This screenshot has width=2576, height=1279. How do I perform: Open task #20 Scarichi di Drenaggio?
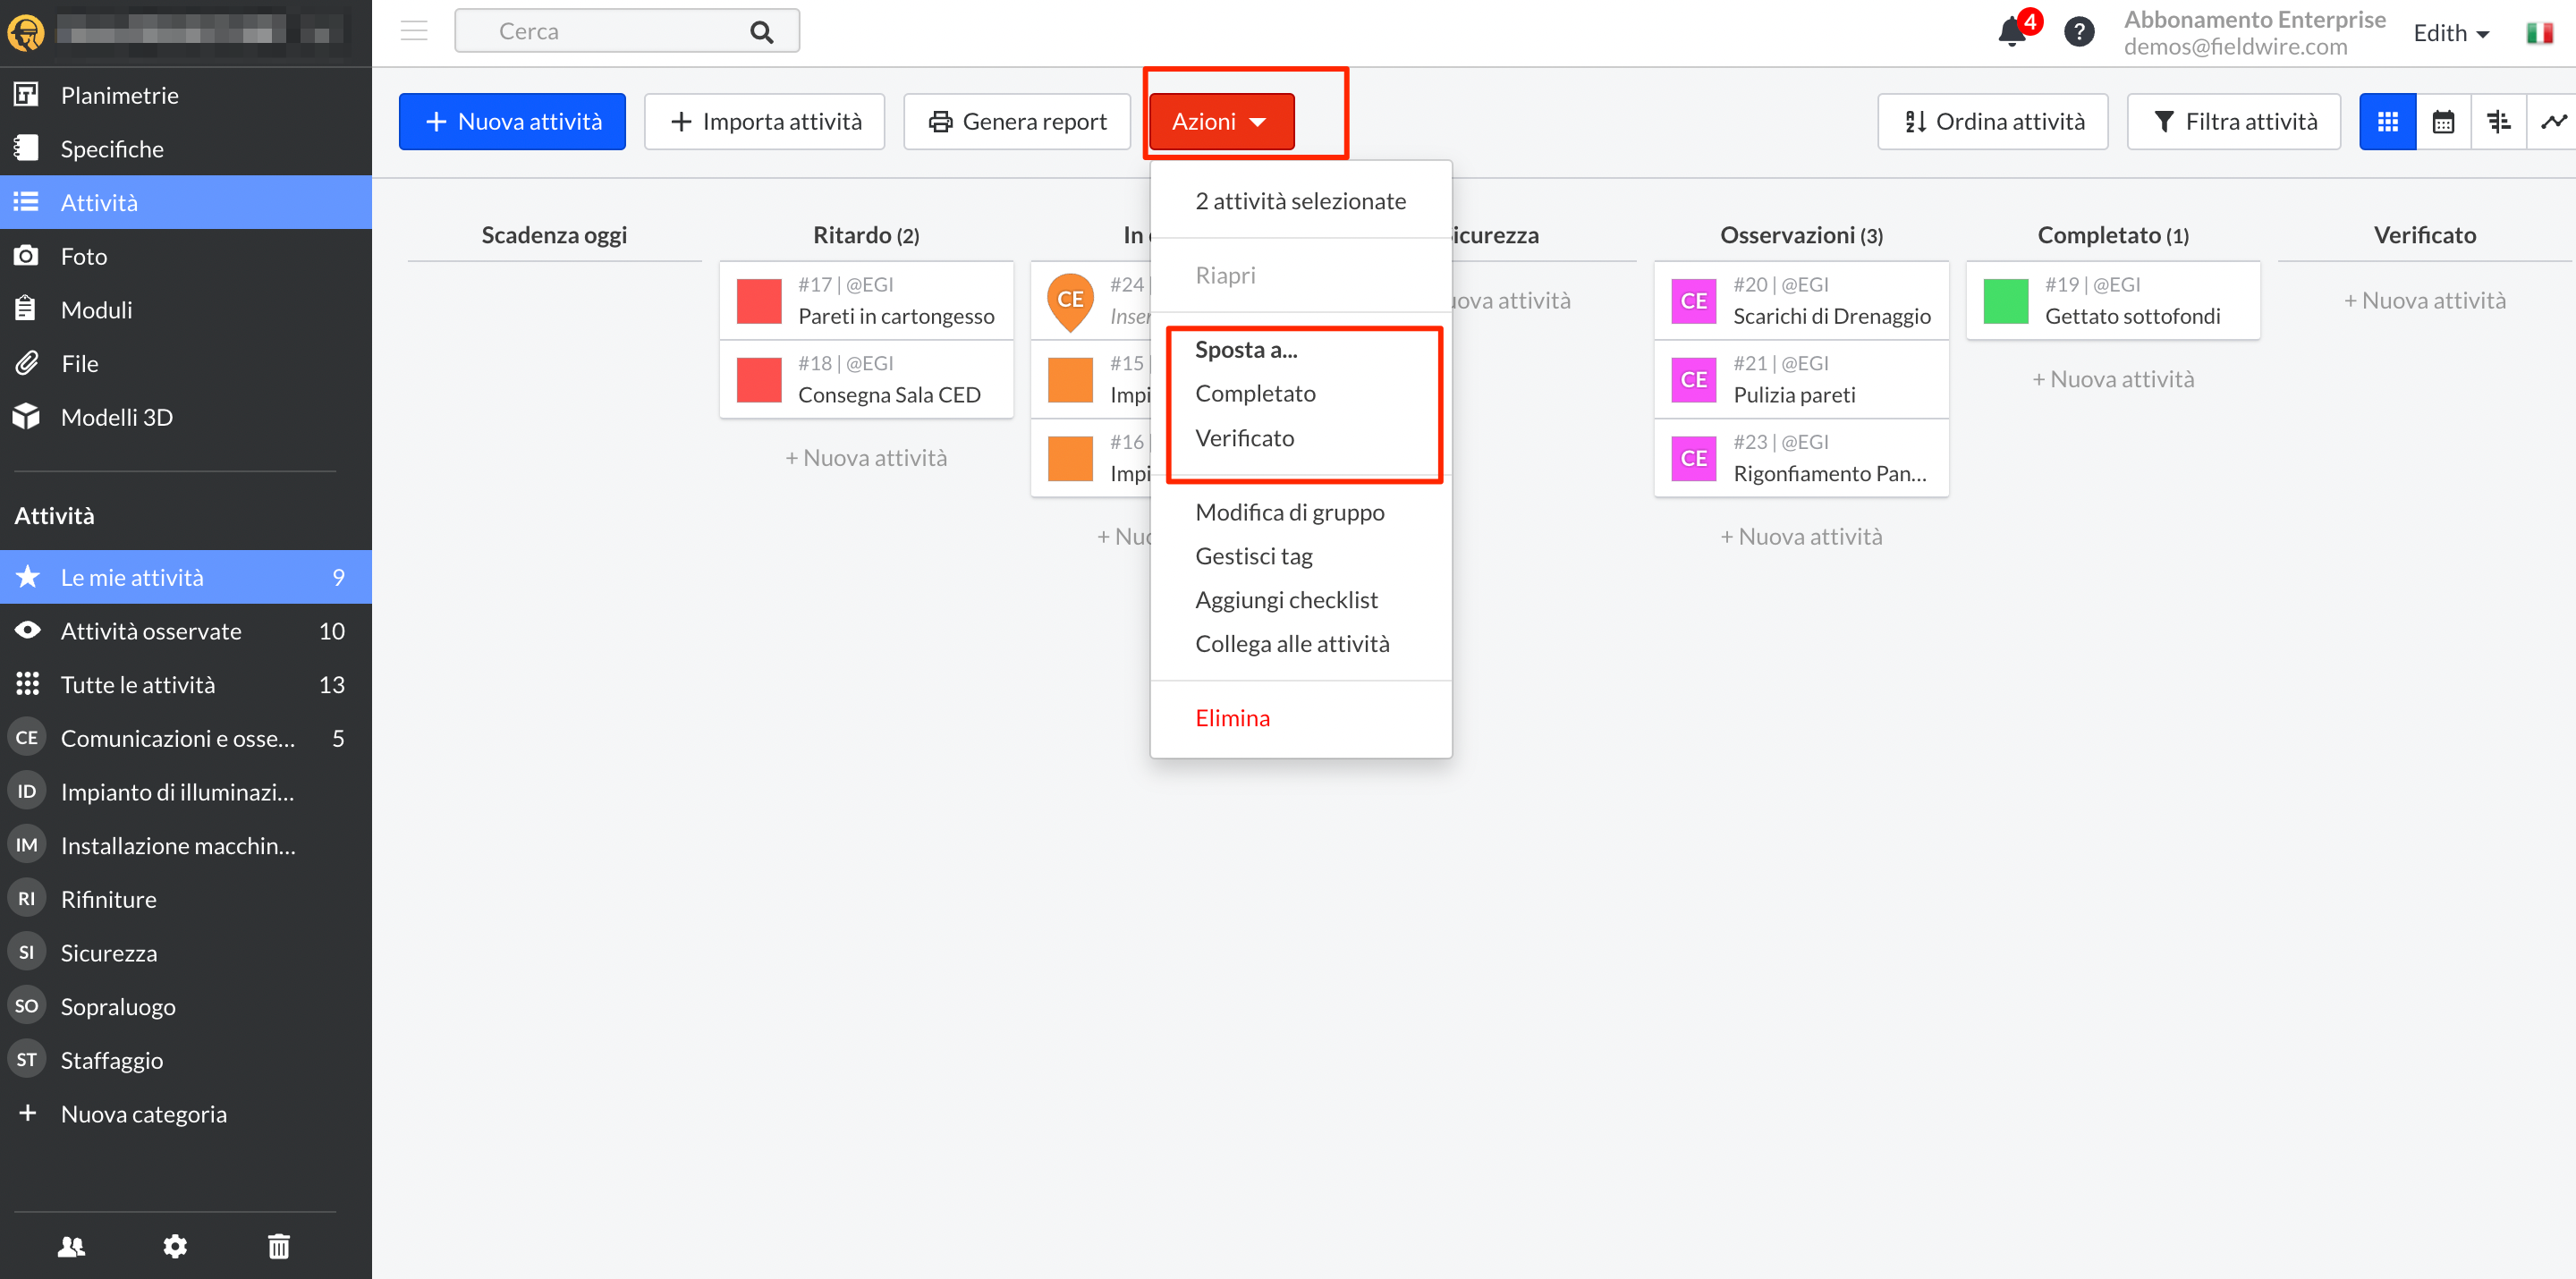[x=1801, y=301]
